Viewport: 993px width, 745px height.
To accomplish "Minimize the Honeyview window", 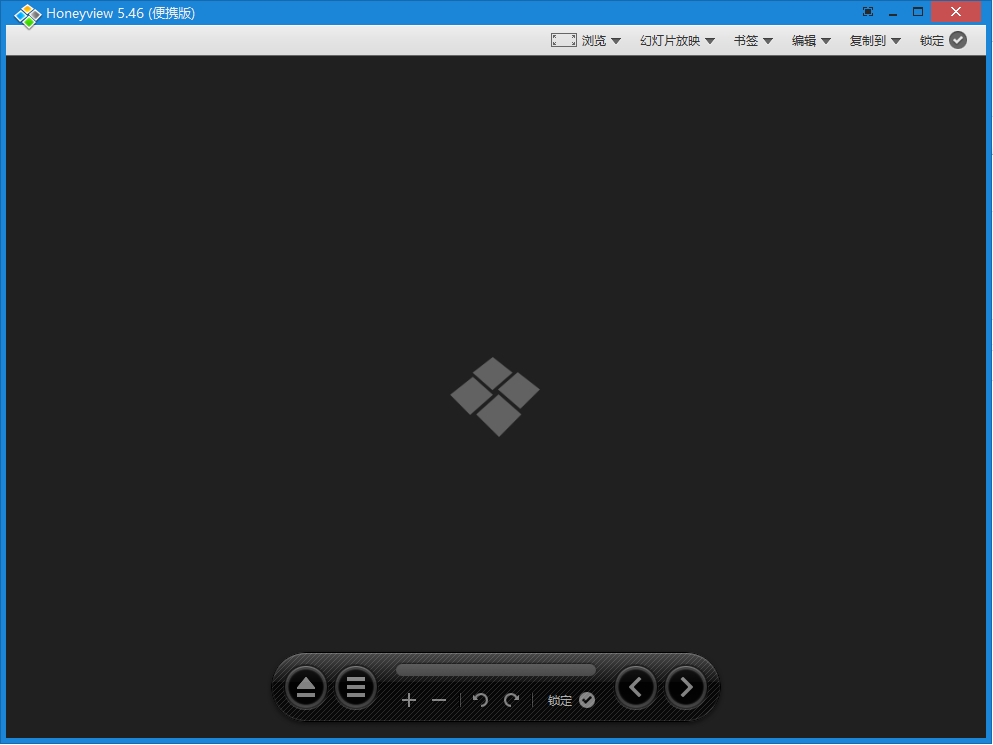I will tap(893, 13).
